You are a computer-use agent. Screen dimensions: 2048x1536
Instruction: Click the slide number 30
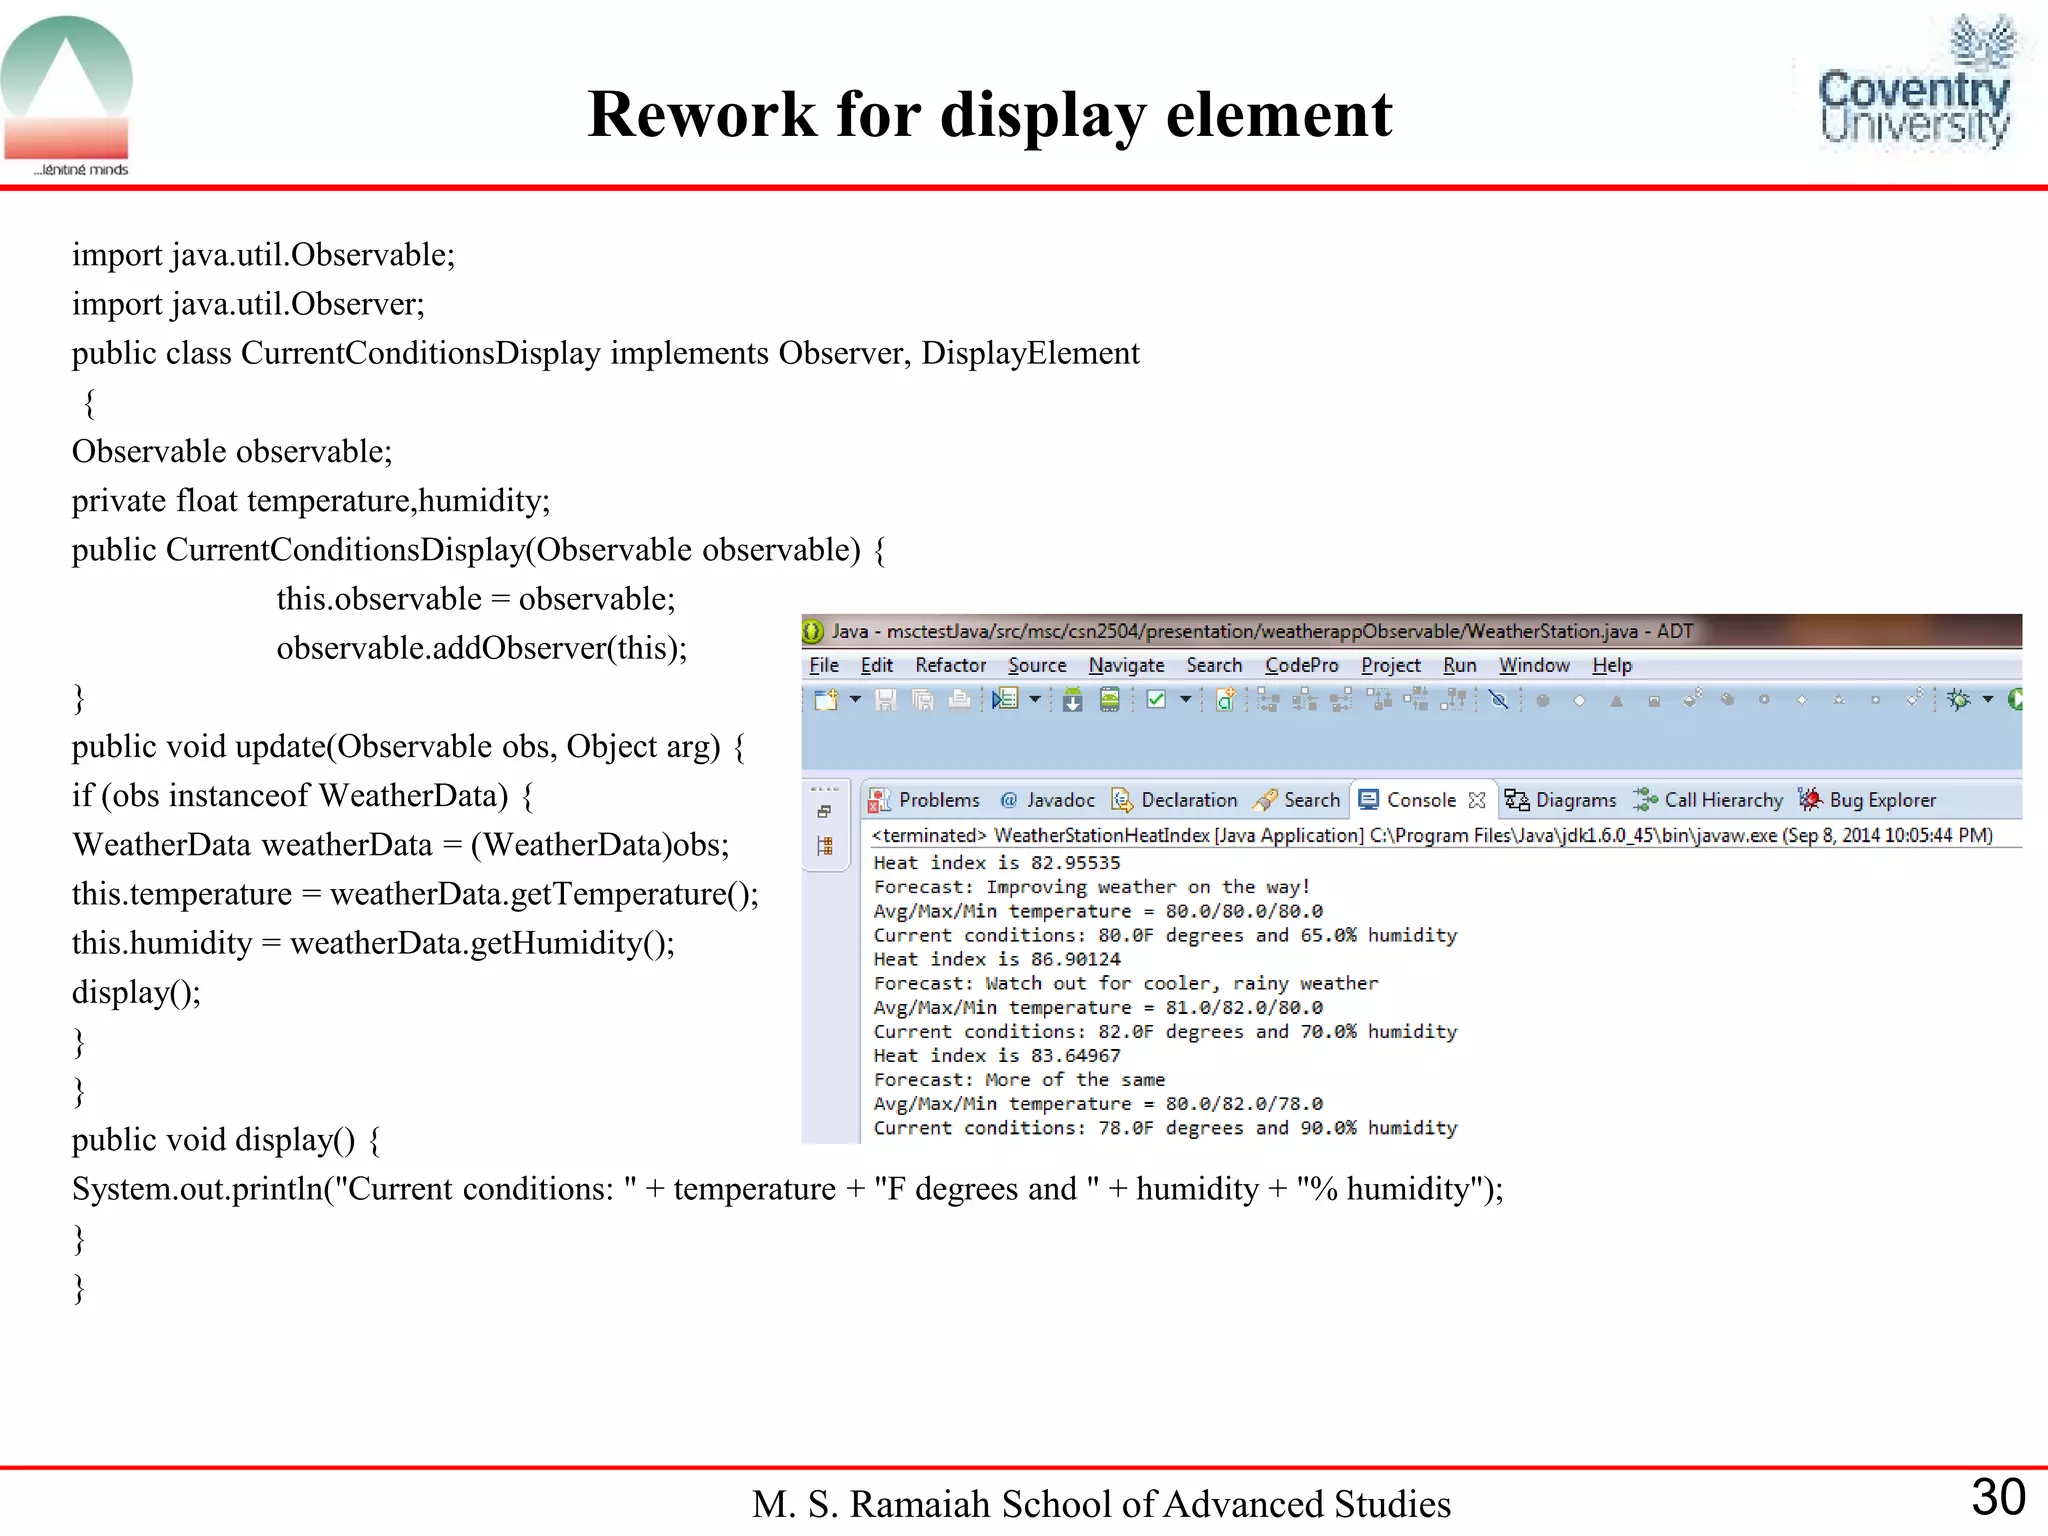pos(1998,1497)
